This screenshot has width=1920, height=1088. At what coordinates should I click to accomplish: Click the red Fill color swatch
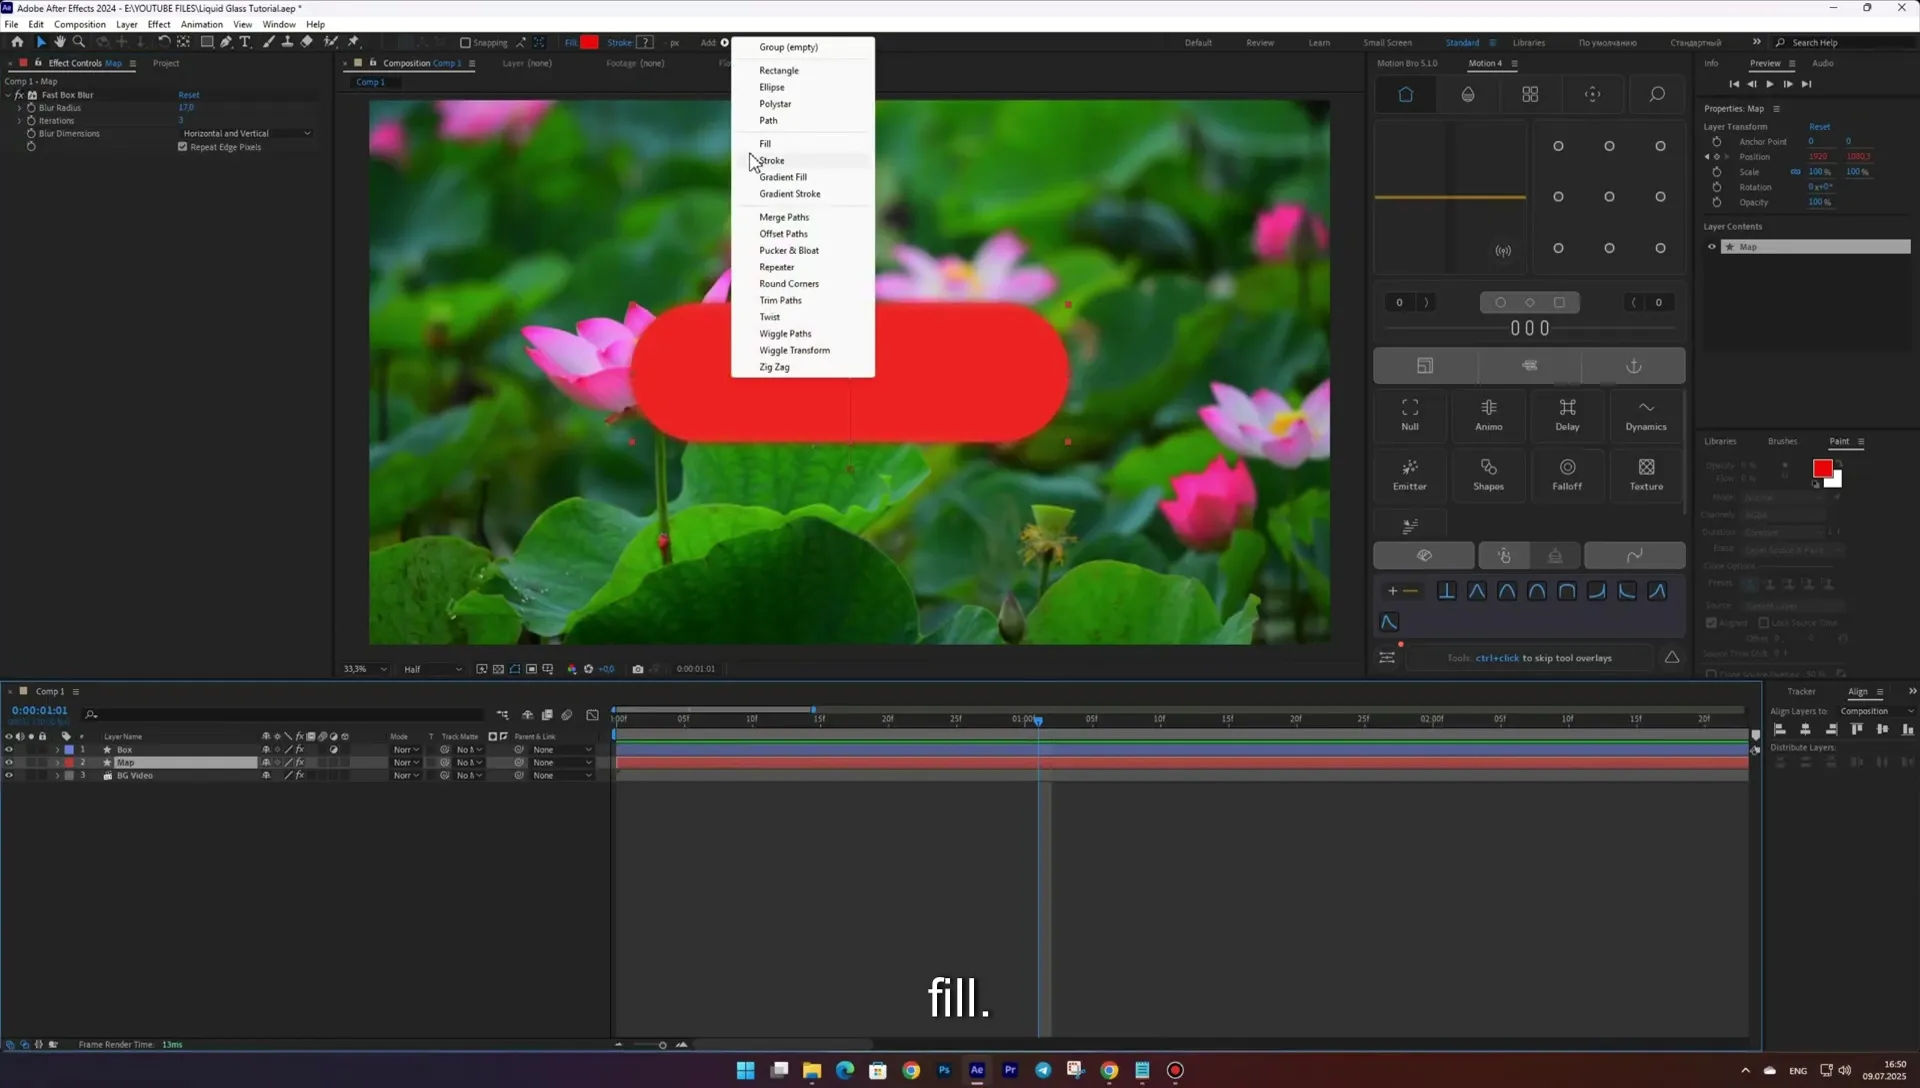(x=590, y=43)
